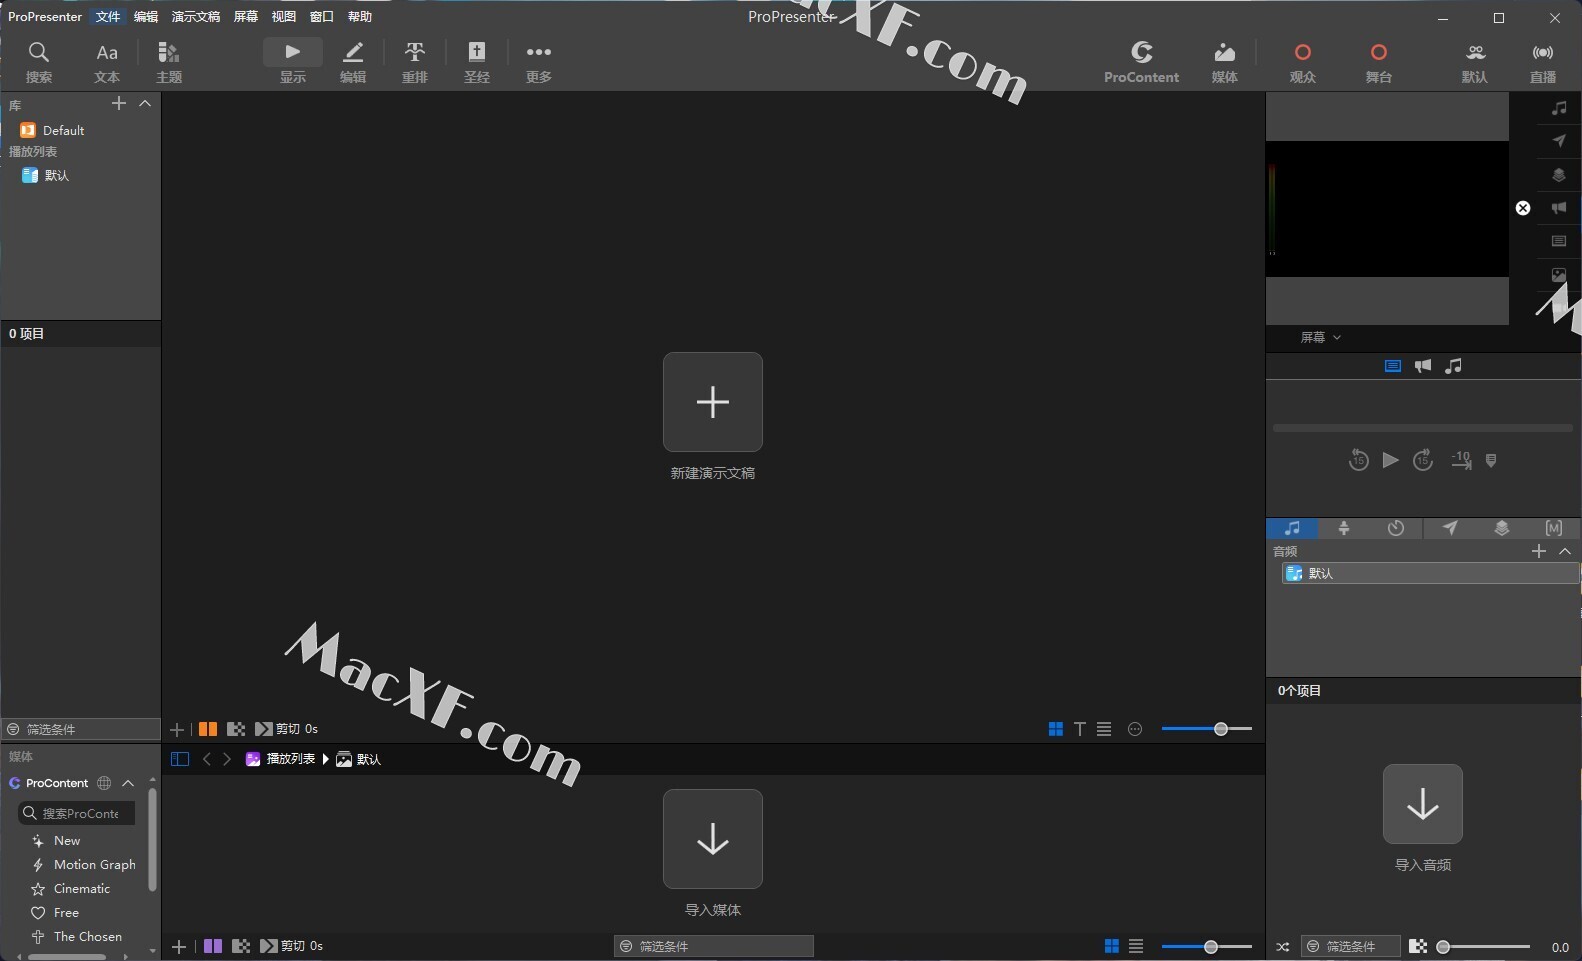1582x961 pixels.
Task: Select the presentation transport tab
Action: (x=1393, y=366)
